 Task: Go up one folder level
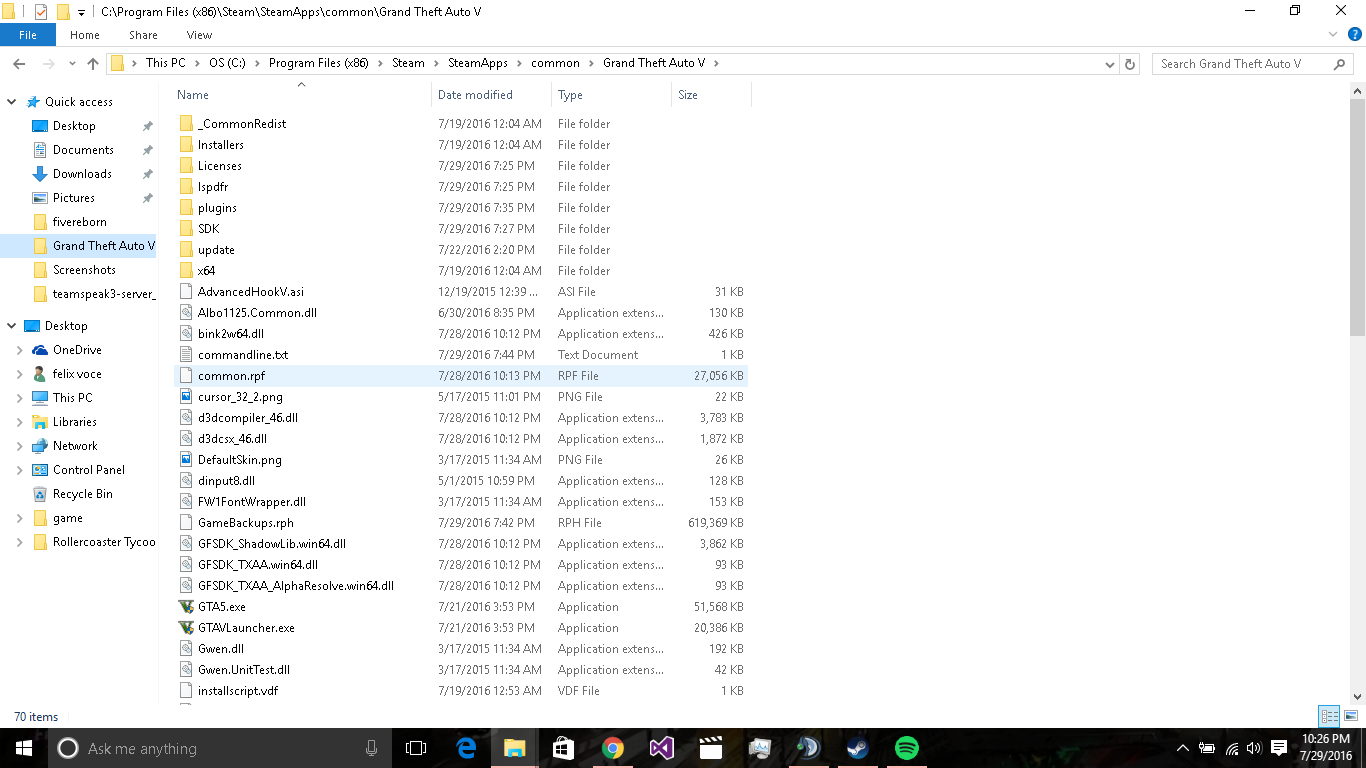click(x=93, y=63)
